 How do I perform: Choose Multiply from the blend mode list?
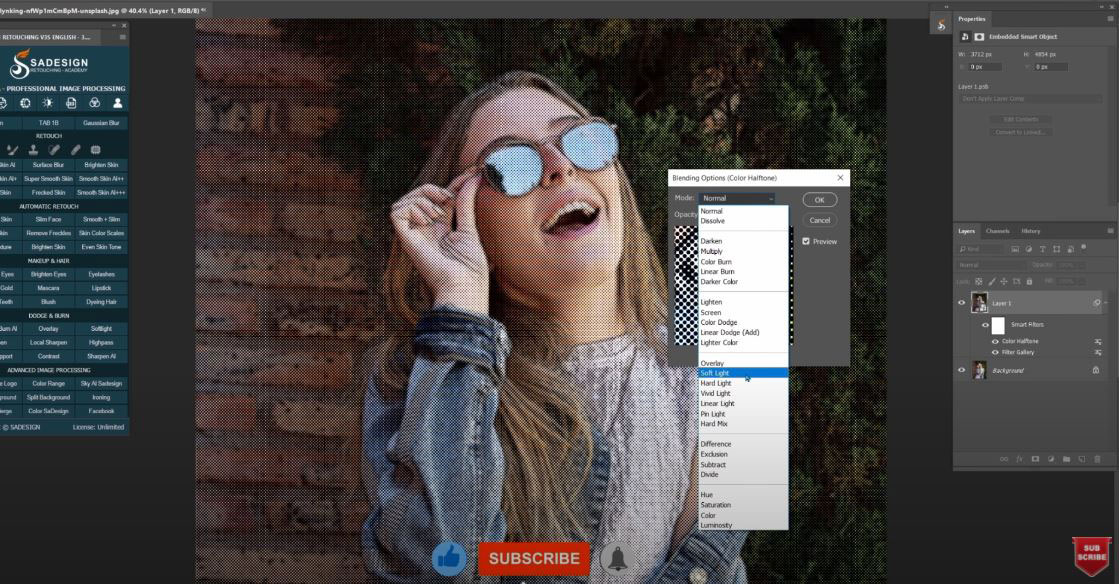click(713, 251)
